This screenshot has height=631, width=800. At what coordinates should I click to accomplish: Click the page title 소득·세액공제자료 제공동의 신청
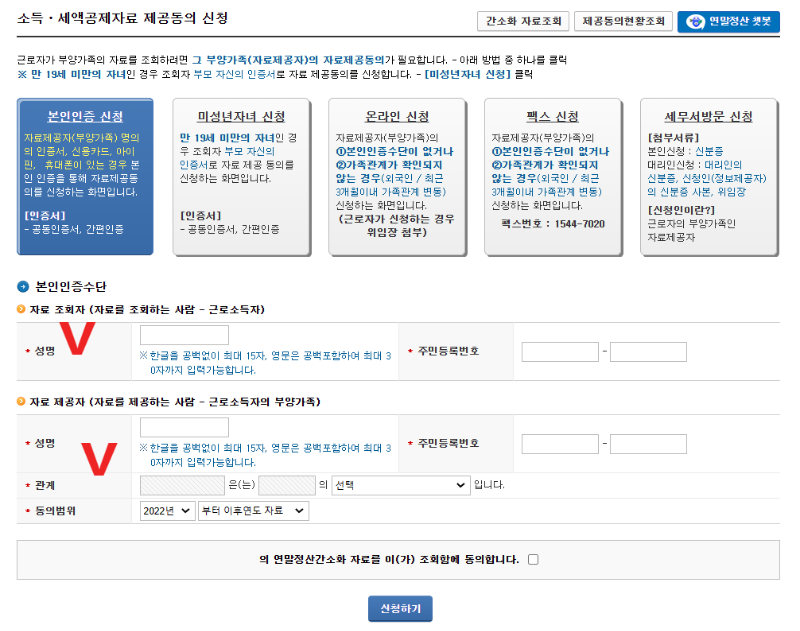coord(122,18)
